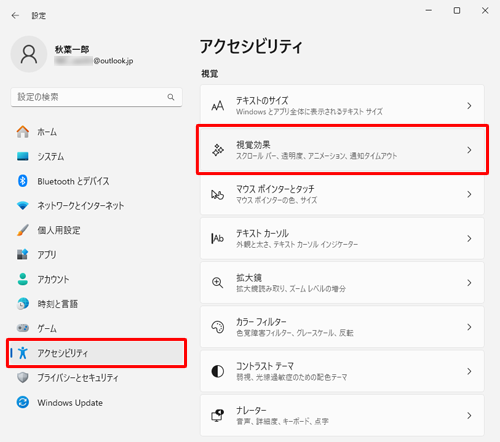The width and height of the screenshot is (500, 442).
Task: Open カラー フィルター via its chevron
Action: point(469,327)
